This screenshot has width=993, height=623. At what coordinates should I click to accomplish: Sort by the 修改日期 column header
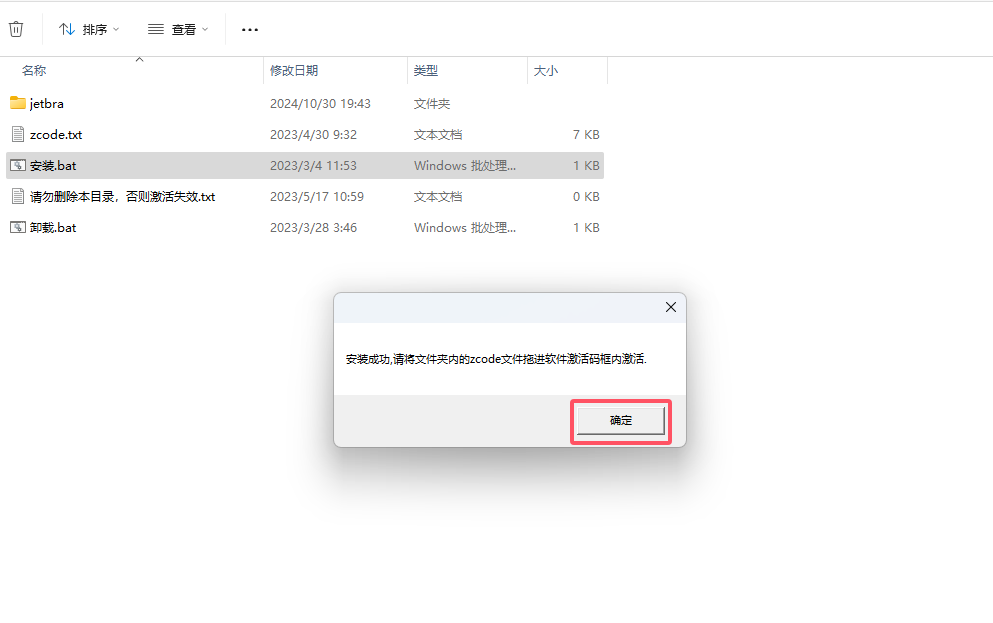click(x=294, y=70)
